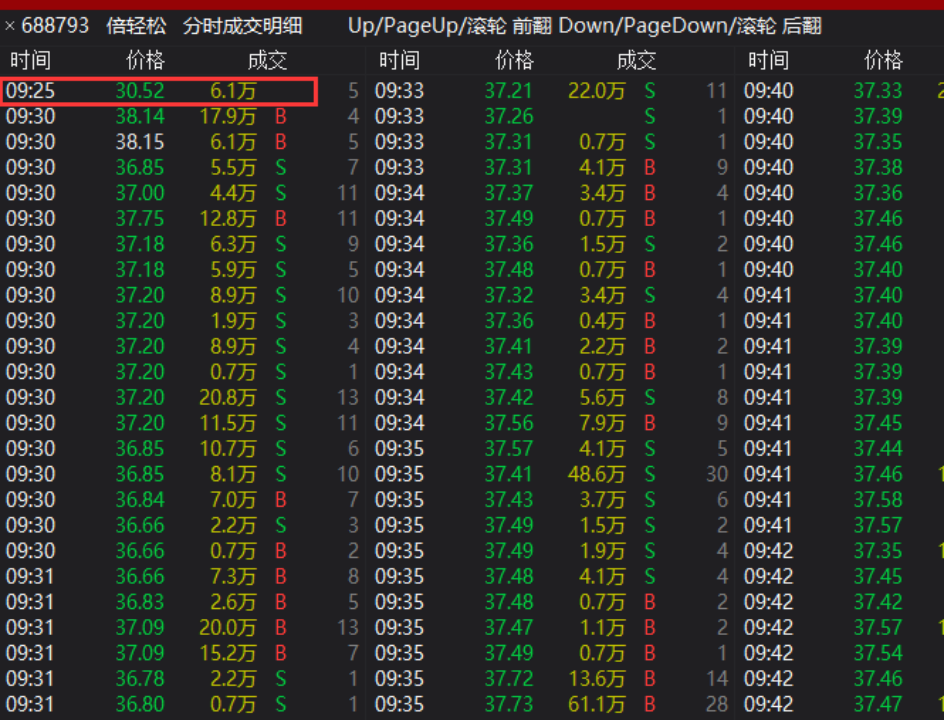
Task: Click volume 5.6万
Action: 602,397
